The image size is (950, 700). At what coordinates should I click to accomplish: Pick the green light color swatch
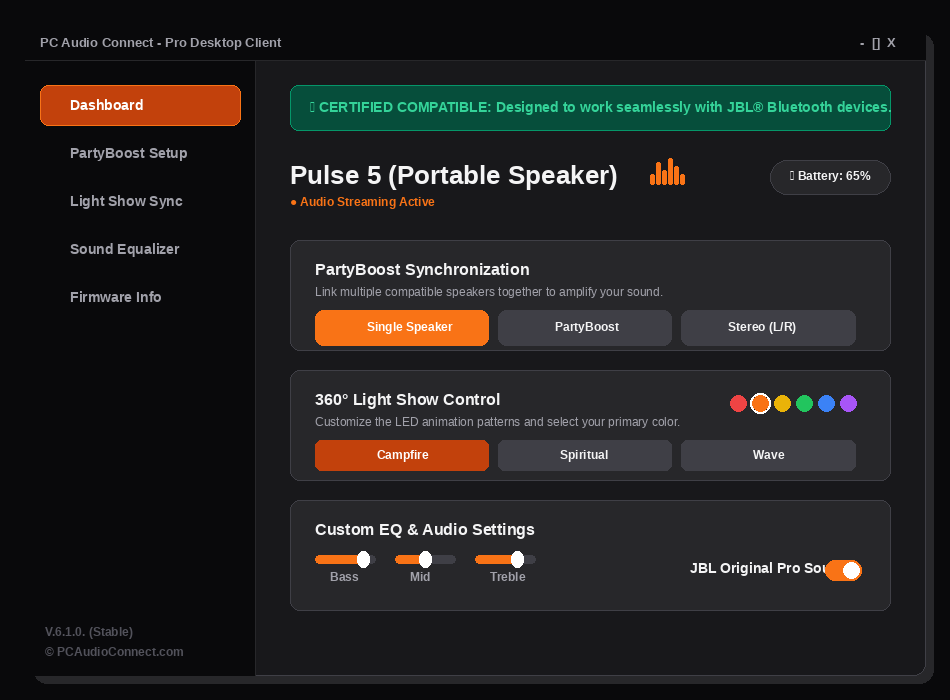click(x=804, y=404)
